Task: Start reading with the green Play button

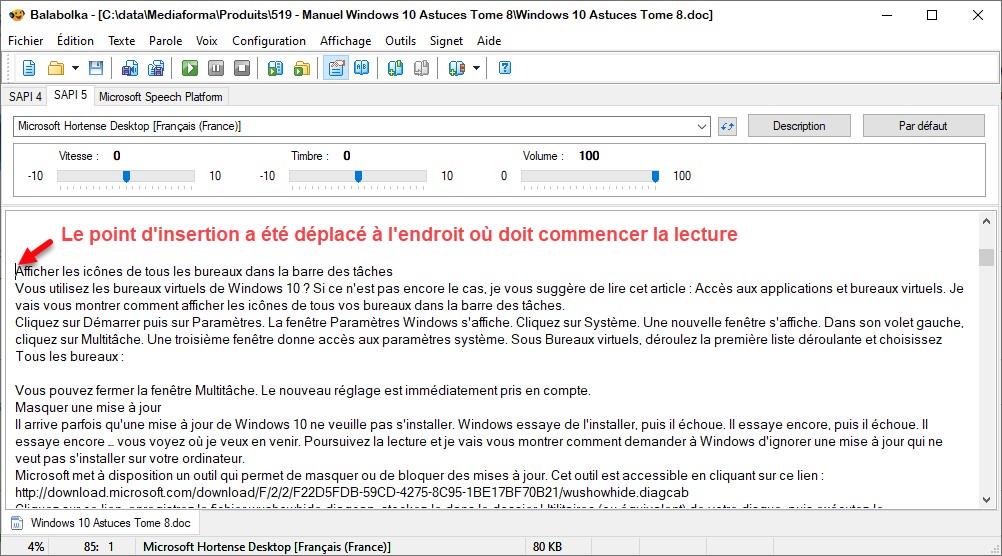Action: coord(190,68)
